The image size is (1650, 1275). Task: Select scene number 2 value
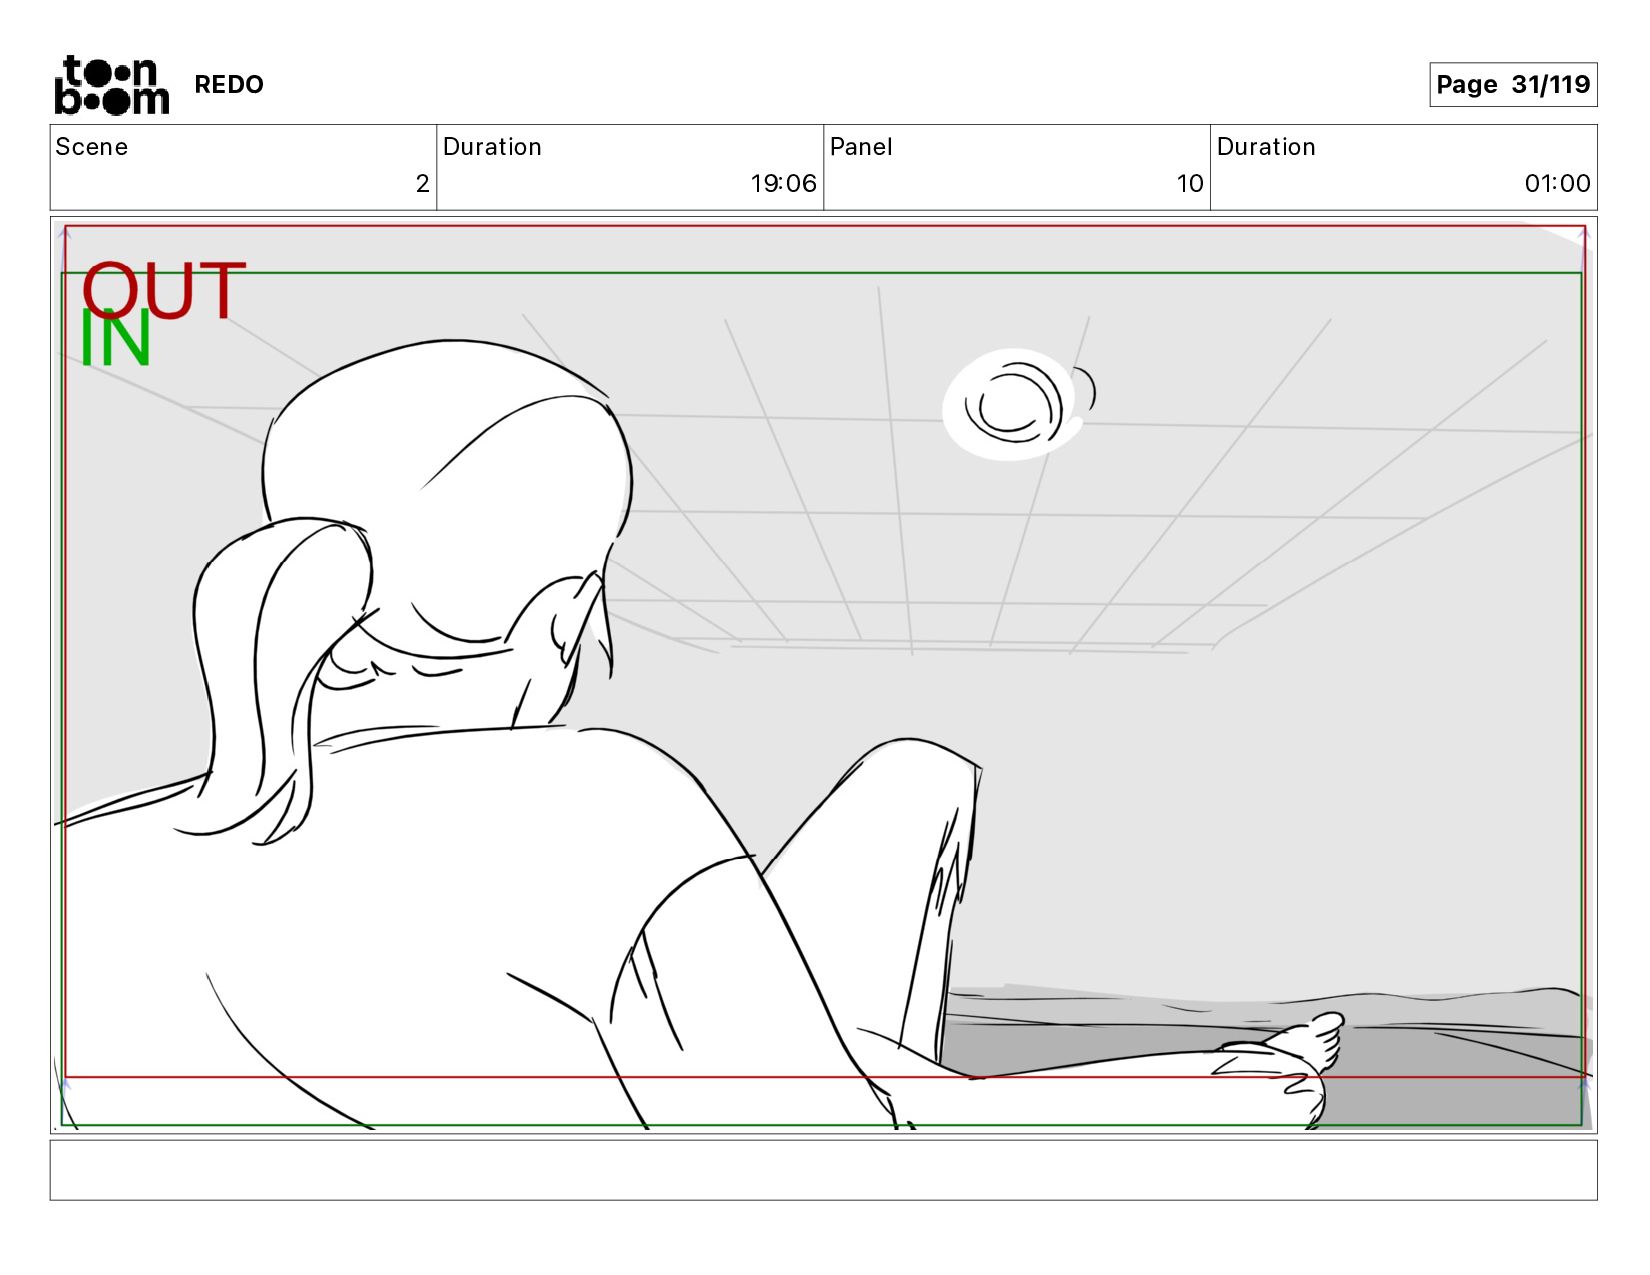click(422, 183)
